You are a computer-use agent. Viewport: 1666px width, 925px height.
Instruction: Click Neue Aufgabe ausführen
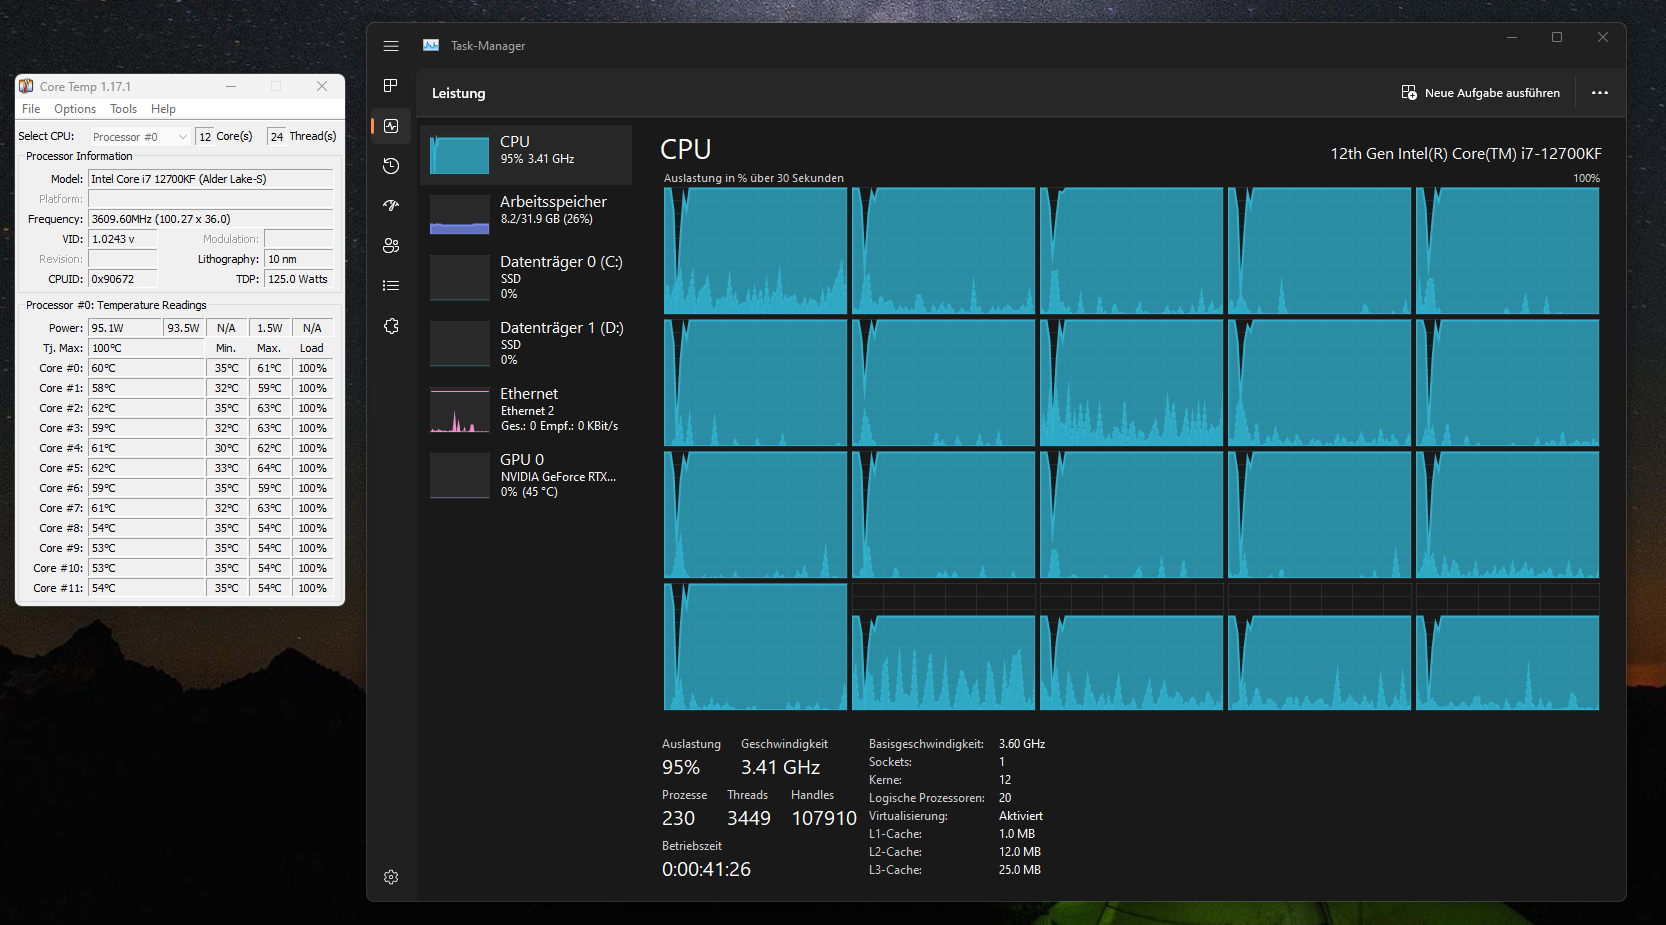click(1480, 93)
